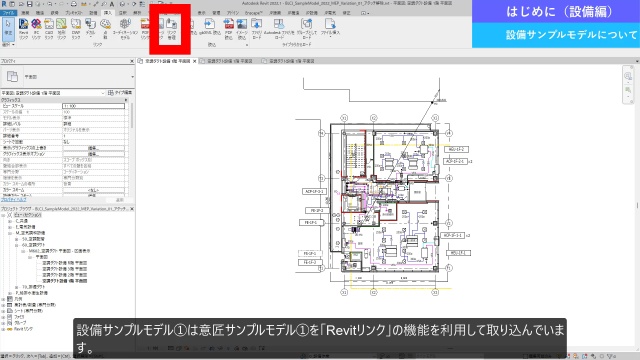
Task: Switch to the 設備 ribbon tab
Action: coord(93,13)
